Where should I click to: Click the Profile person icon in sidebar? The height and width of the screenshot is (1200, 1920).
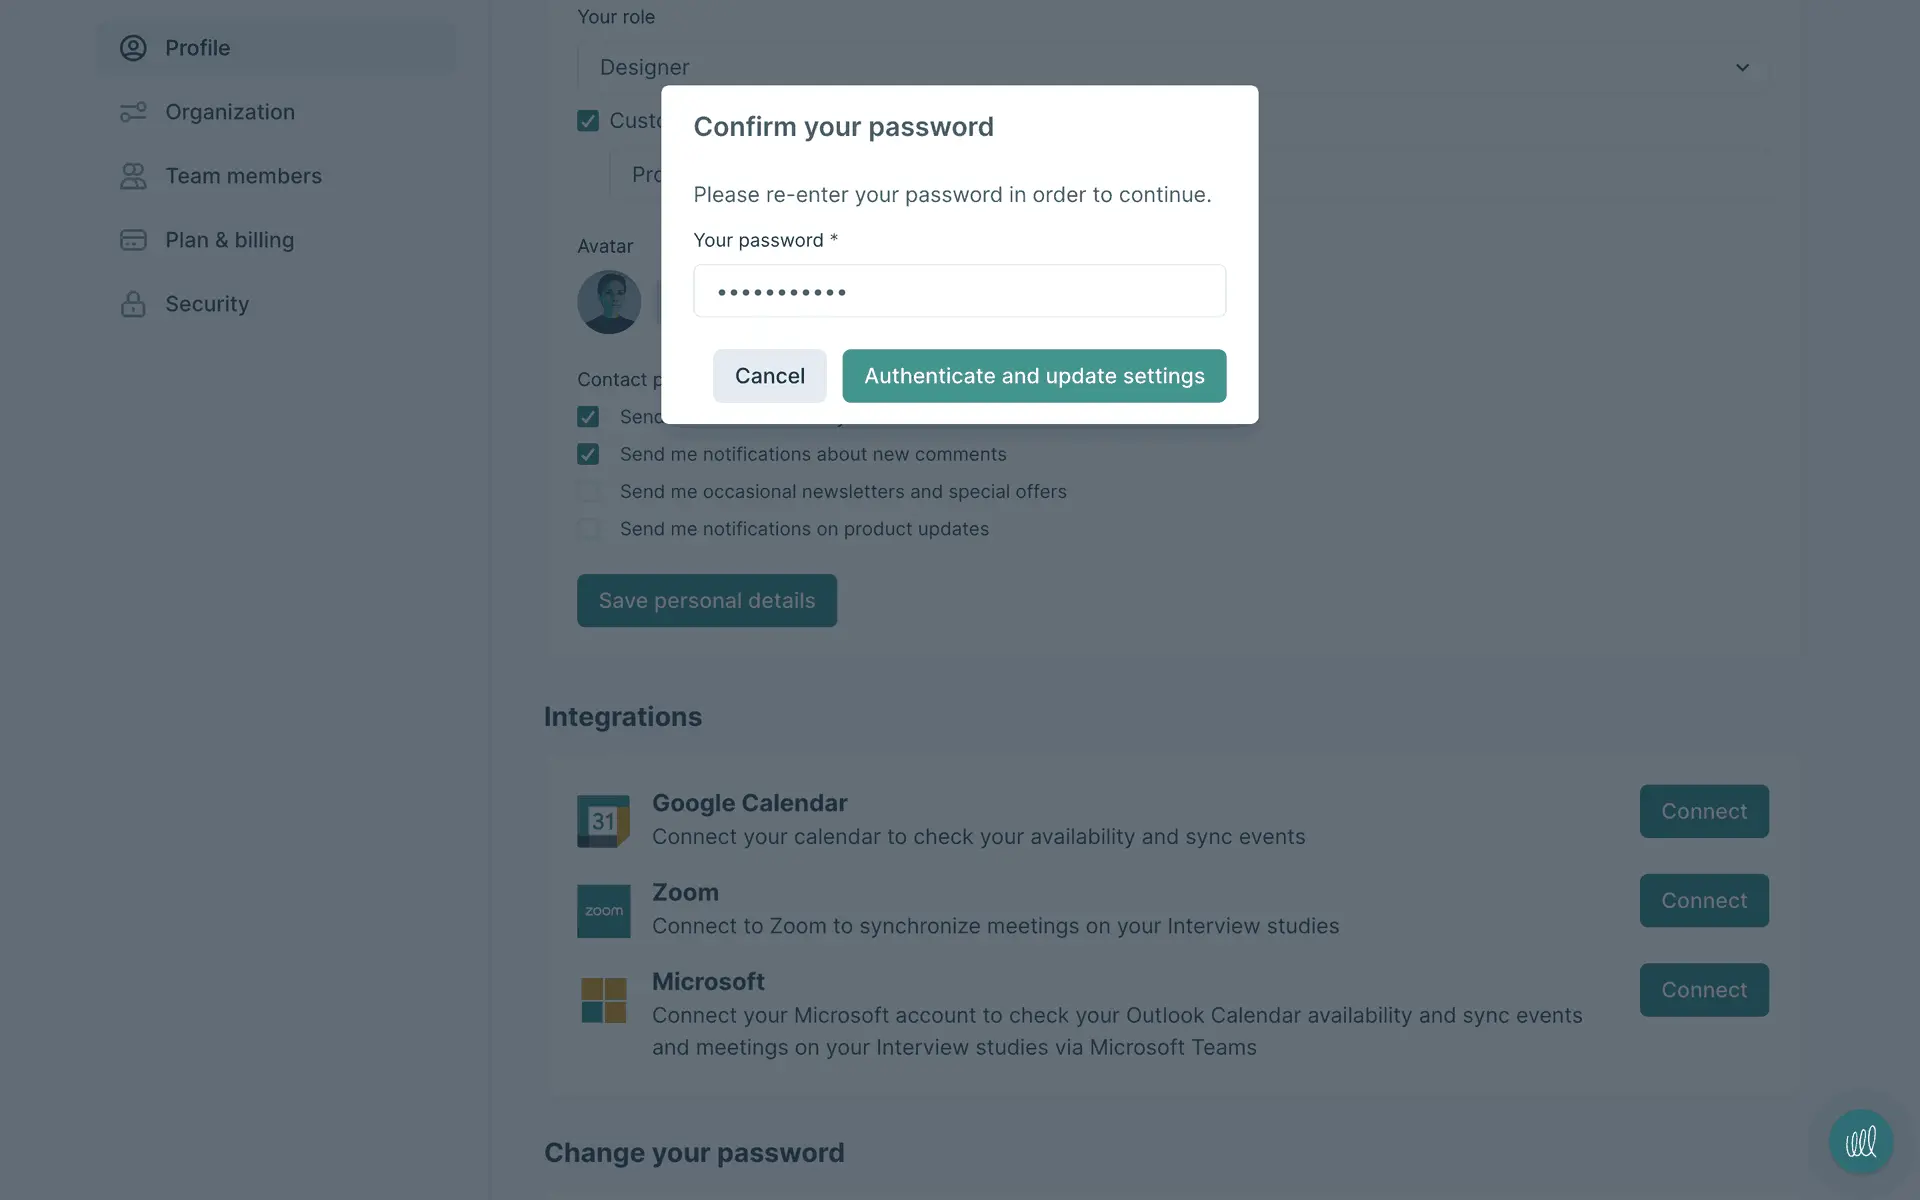tap(133, 48)
